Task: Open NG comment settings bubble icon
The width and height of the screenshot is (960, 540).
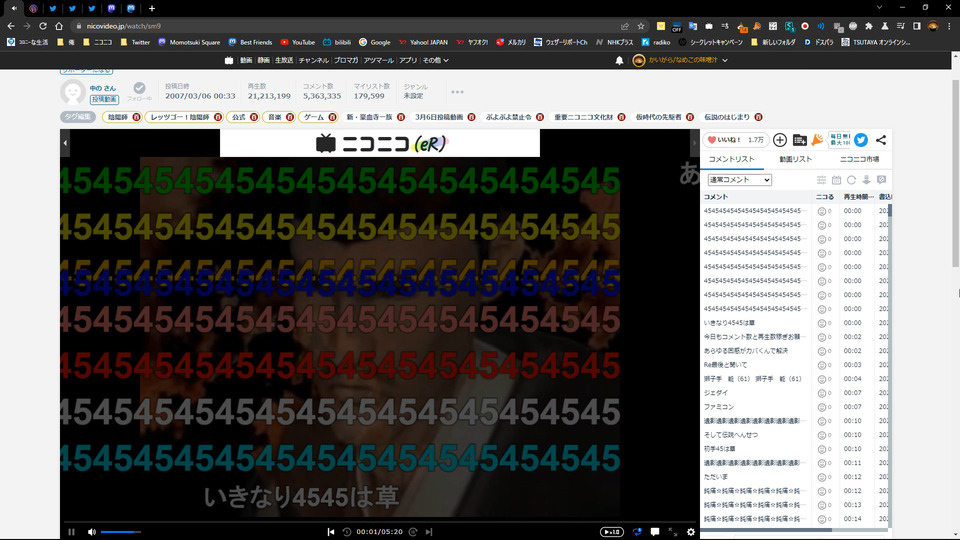Action: (x=882, y=180)
